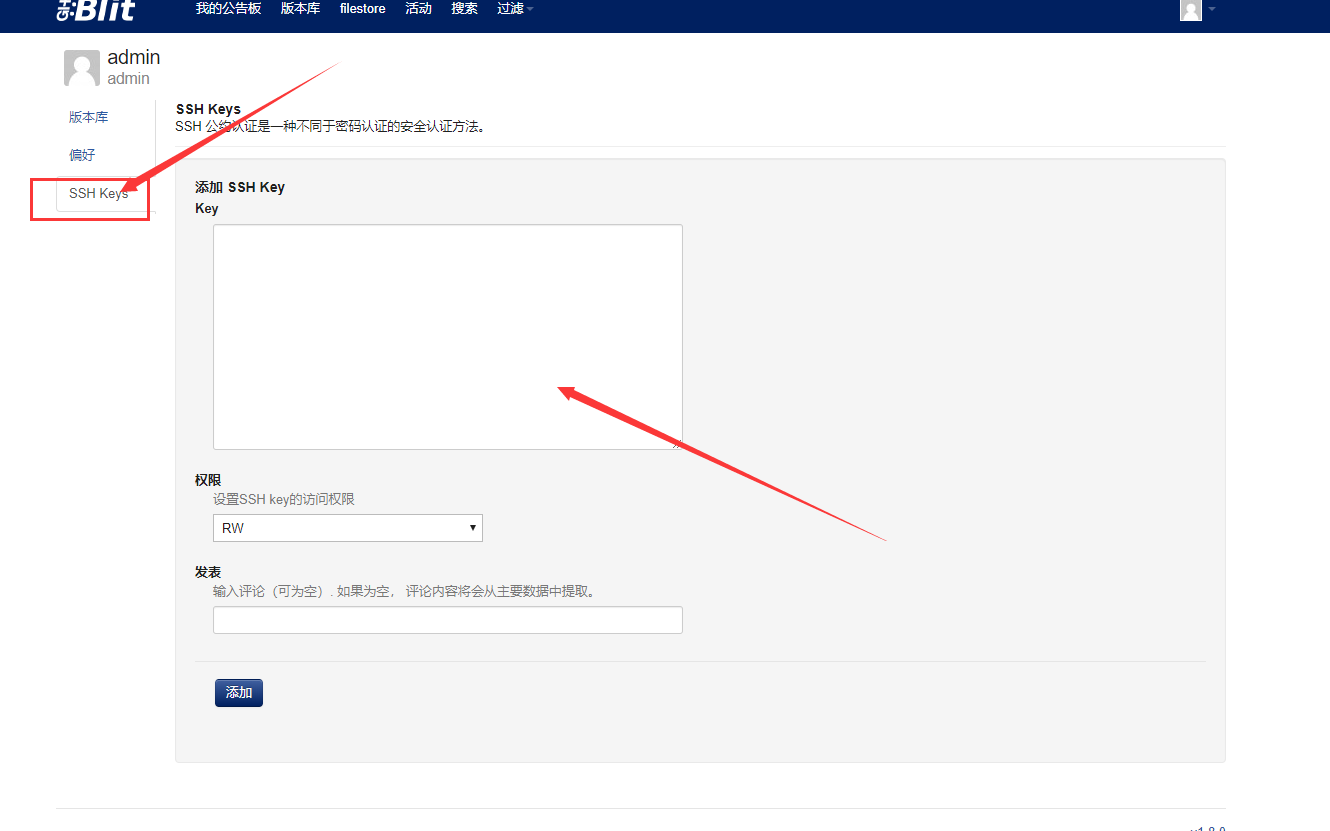Click the Gitblit logo in the header
Viewport: 1330px width, 831px height.
coord(95,10)
